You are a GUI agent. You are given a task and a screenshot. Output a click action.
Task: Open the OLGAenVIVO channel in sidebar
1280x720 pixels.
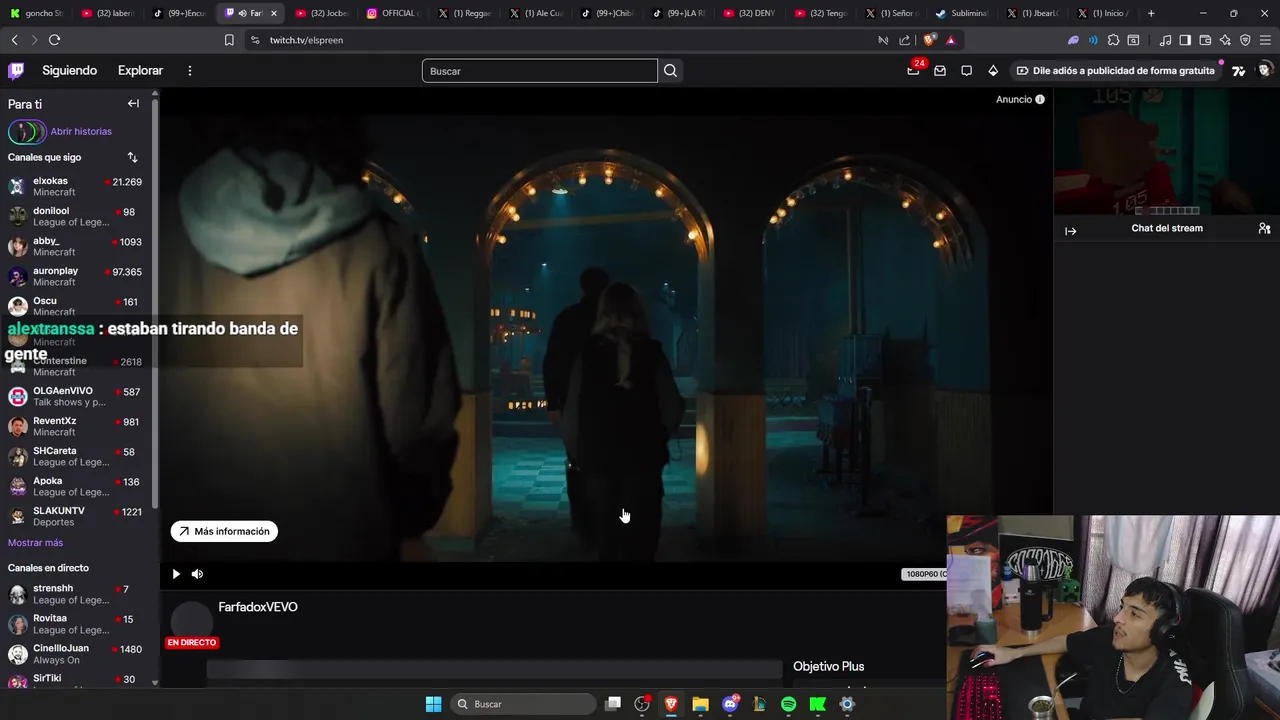pyautogui.click(x=76, y=396)
